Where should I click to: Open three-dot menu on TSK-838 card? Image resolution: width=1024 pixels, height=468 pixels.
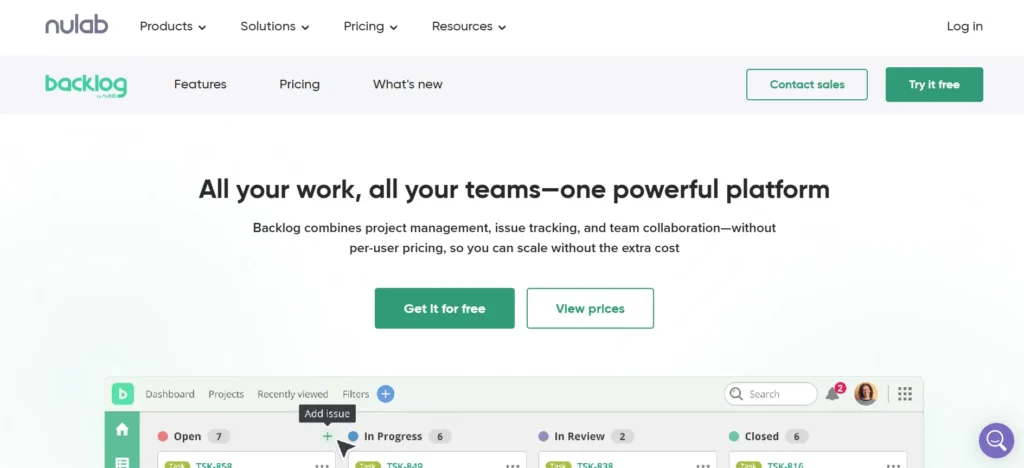click(703, 465)
